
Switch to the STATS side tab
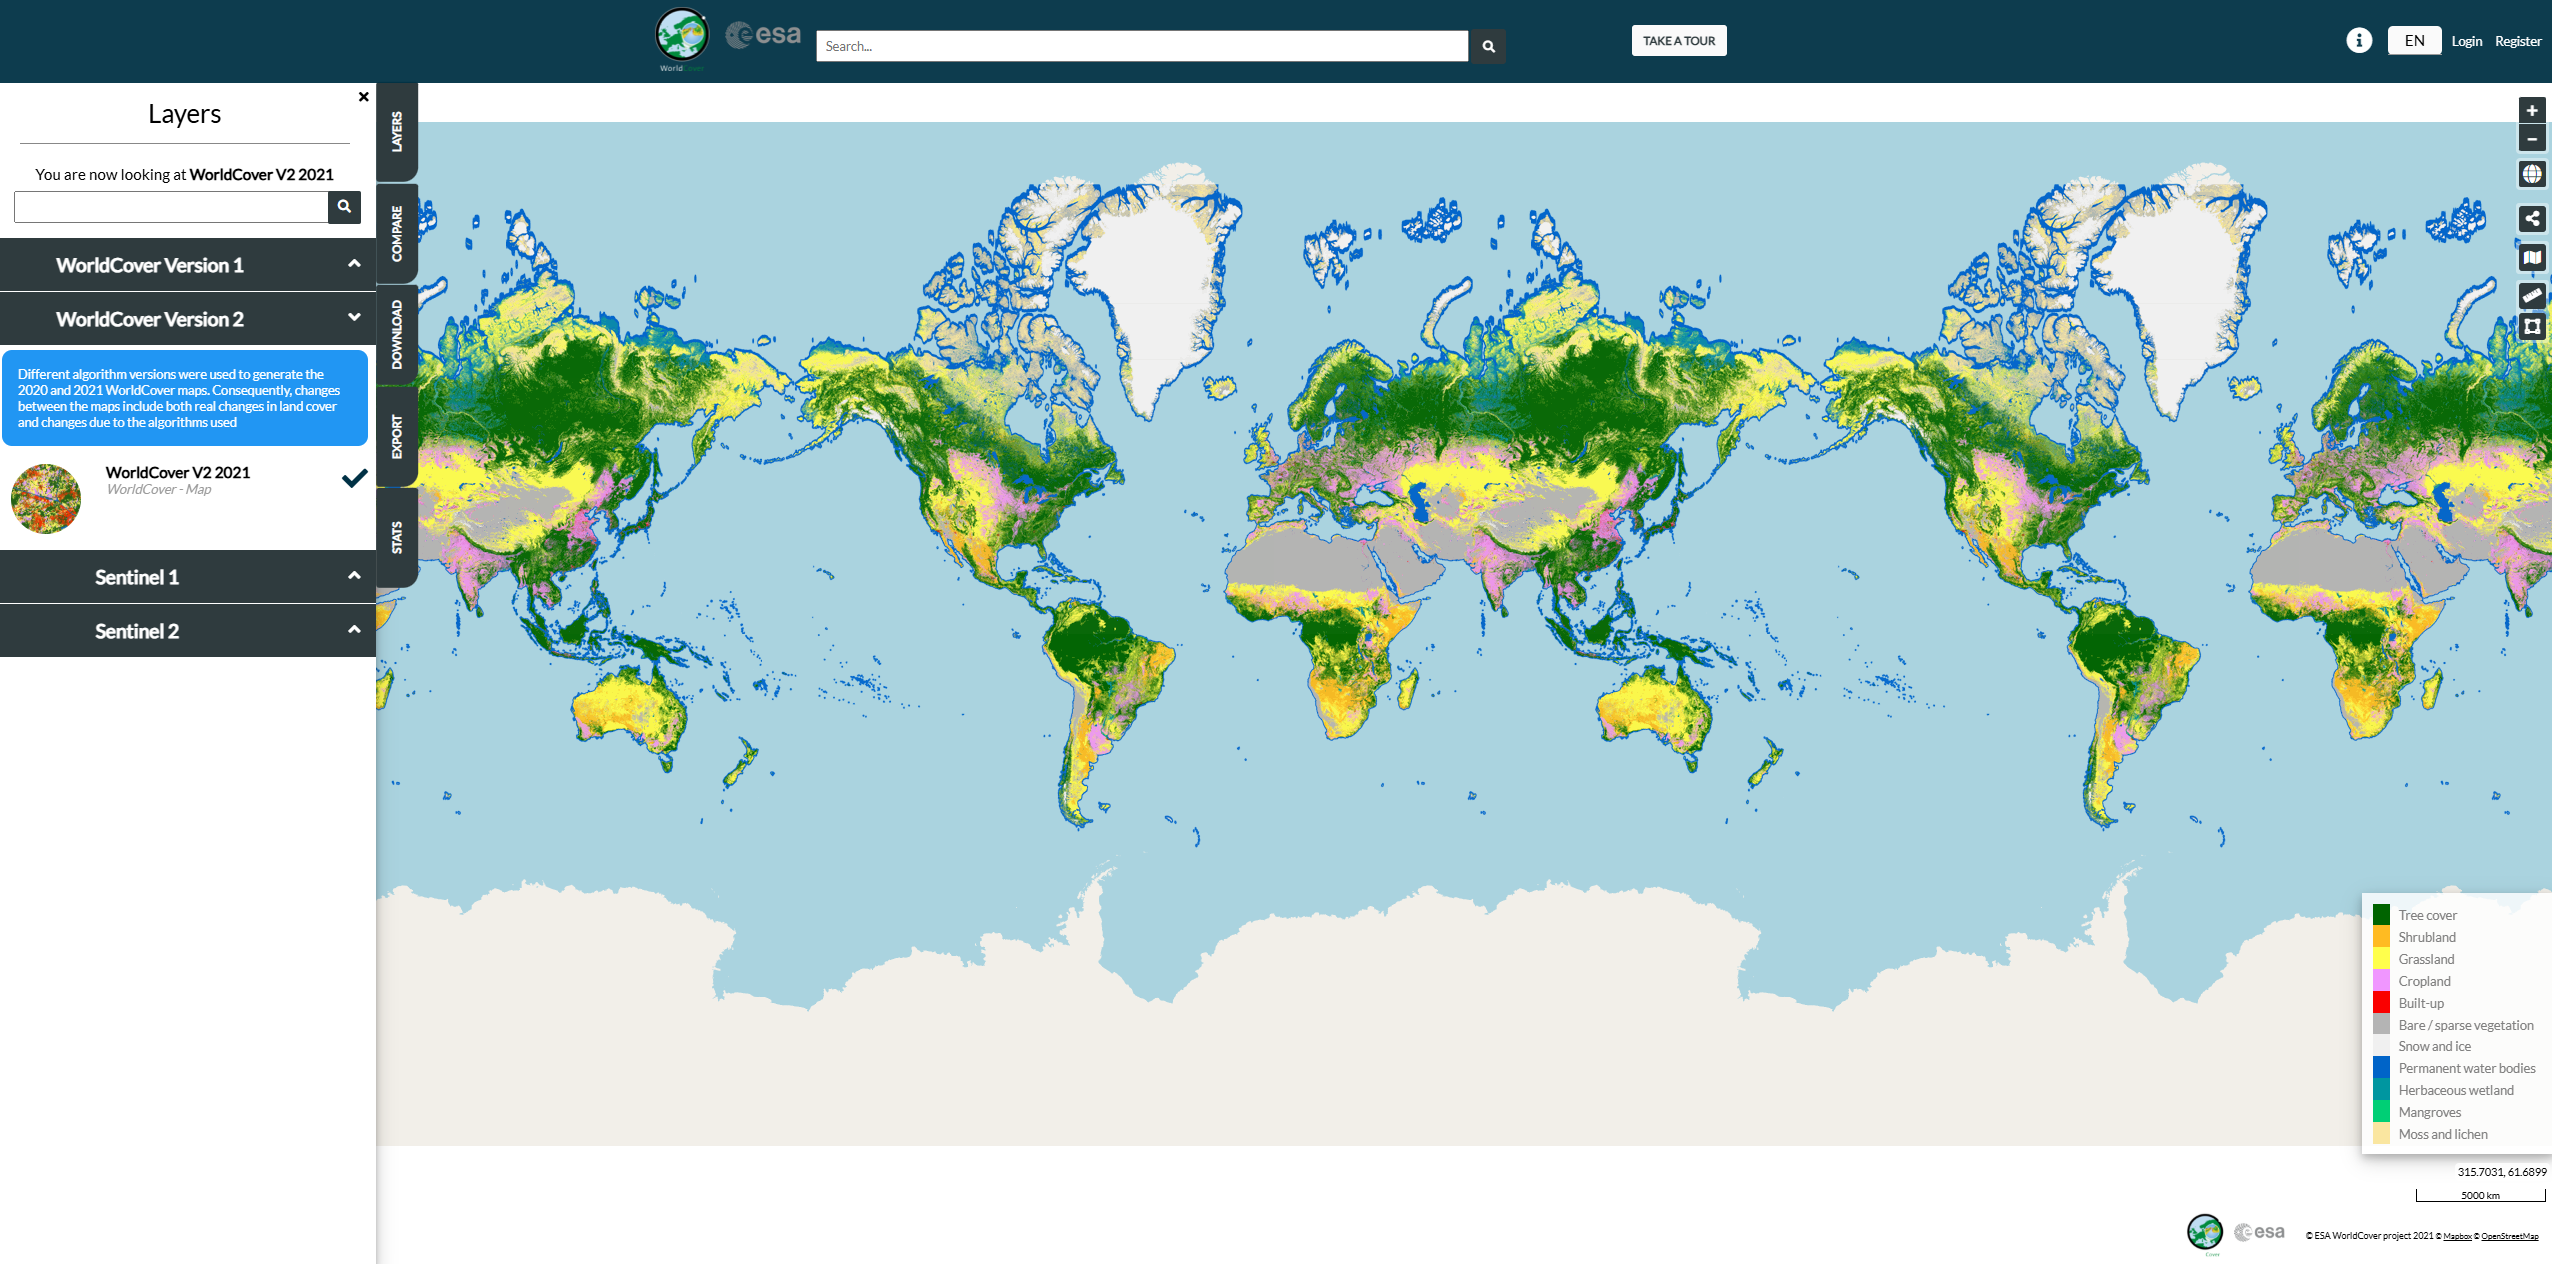pyautogui.click(x=397, y=538)
